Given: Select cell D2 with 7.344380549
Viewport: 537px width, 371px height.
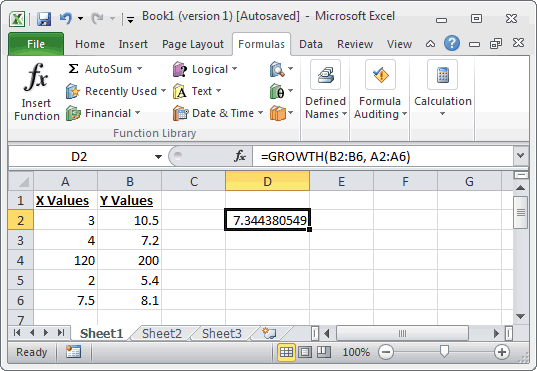Looking at the screenshot, I should coord(267,220).
